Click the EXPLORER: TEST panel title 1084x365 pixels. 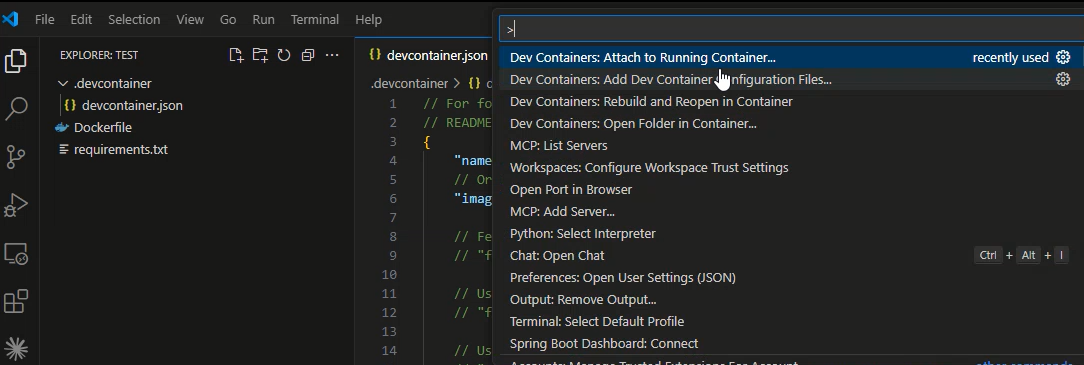pos(99,55)
